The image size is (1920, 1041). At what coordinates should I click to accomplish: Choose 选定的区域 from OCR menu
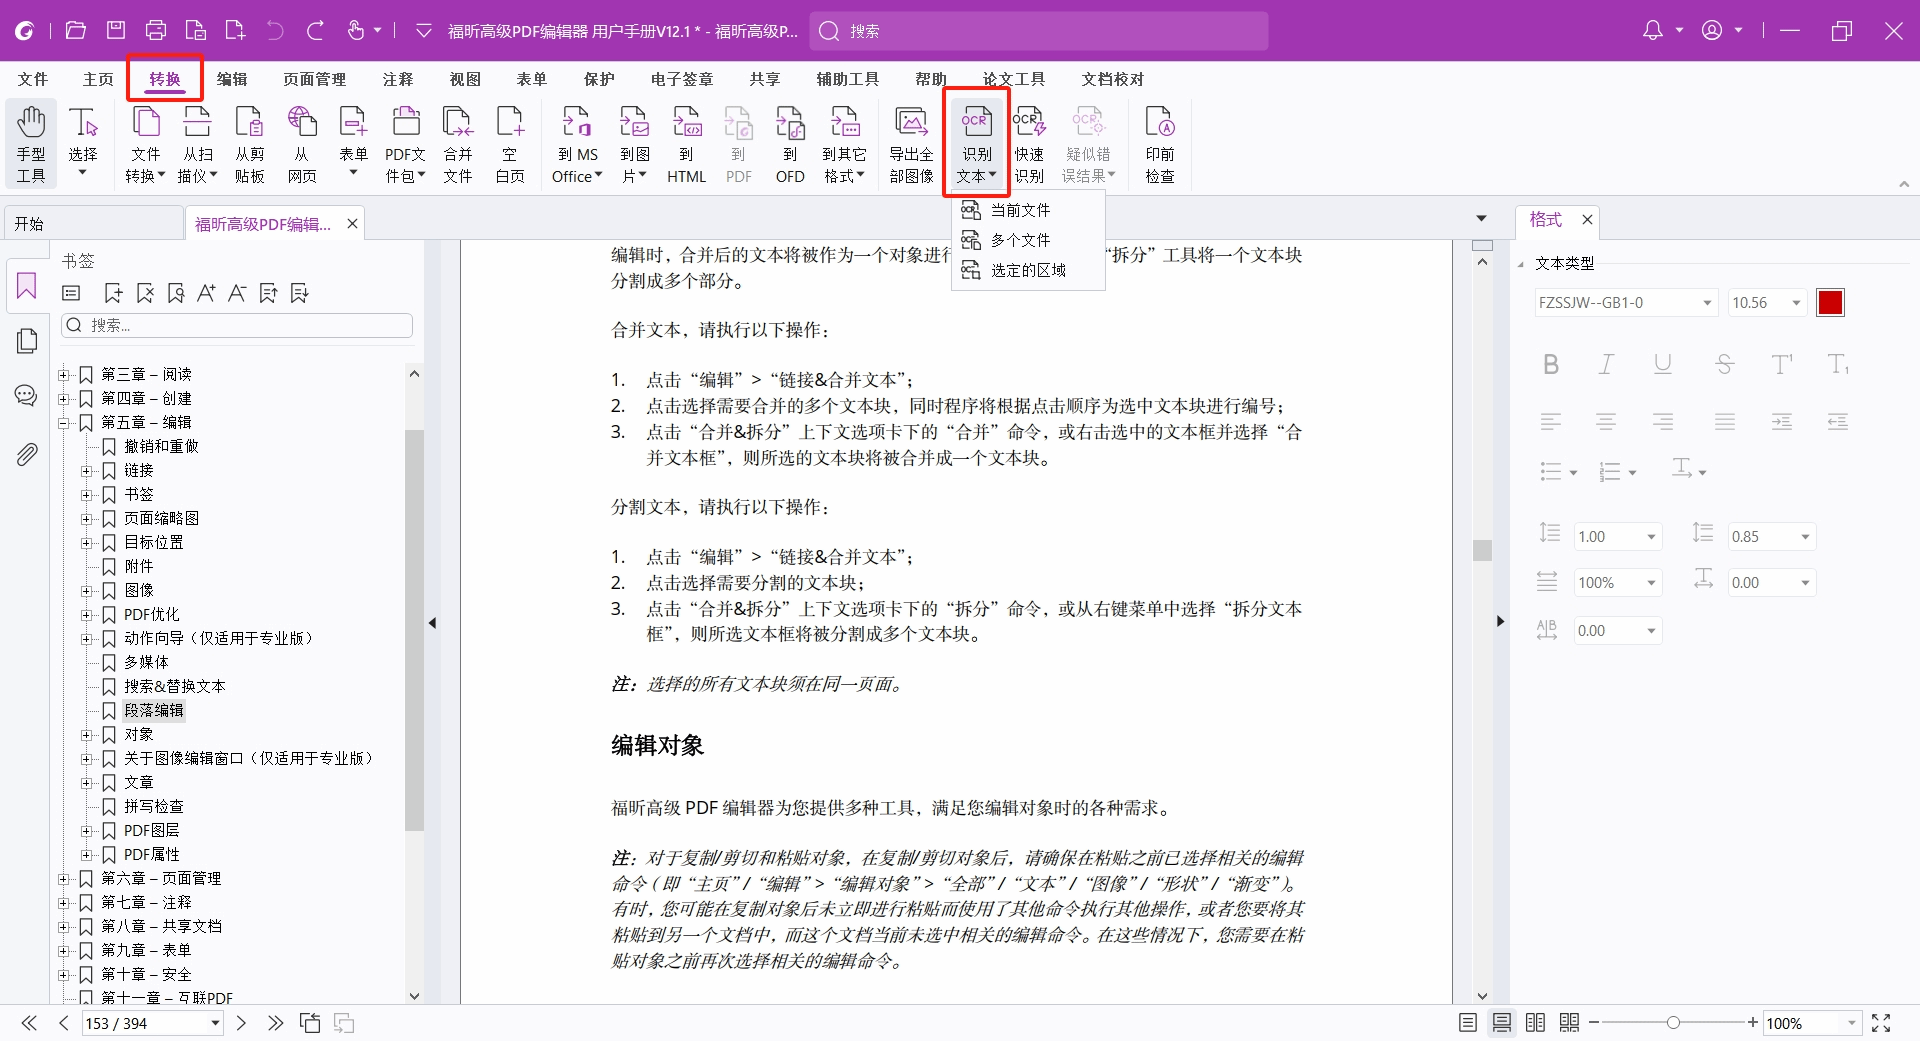(1027, 271)
